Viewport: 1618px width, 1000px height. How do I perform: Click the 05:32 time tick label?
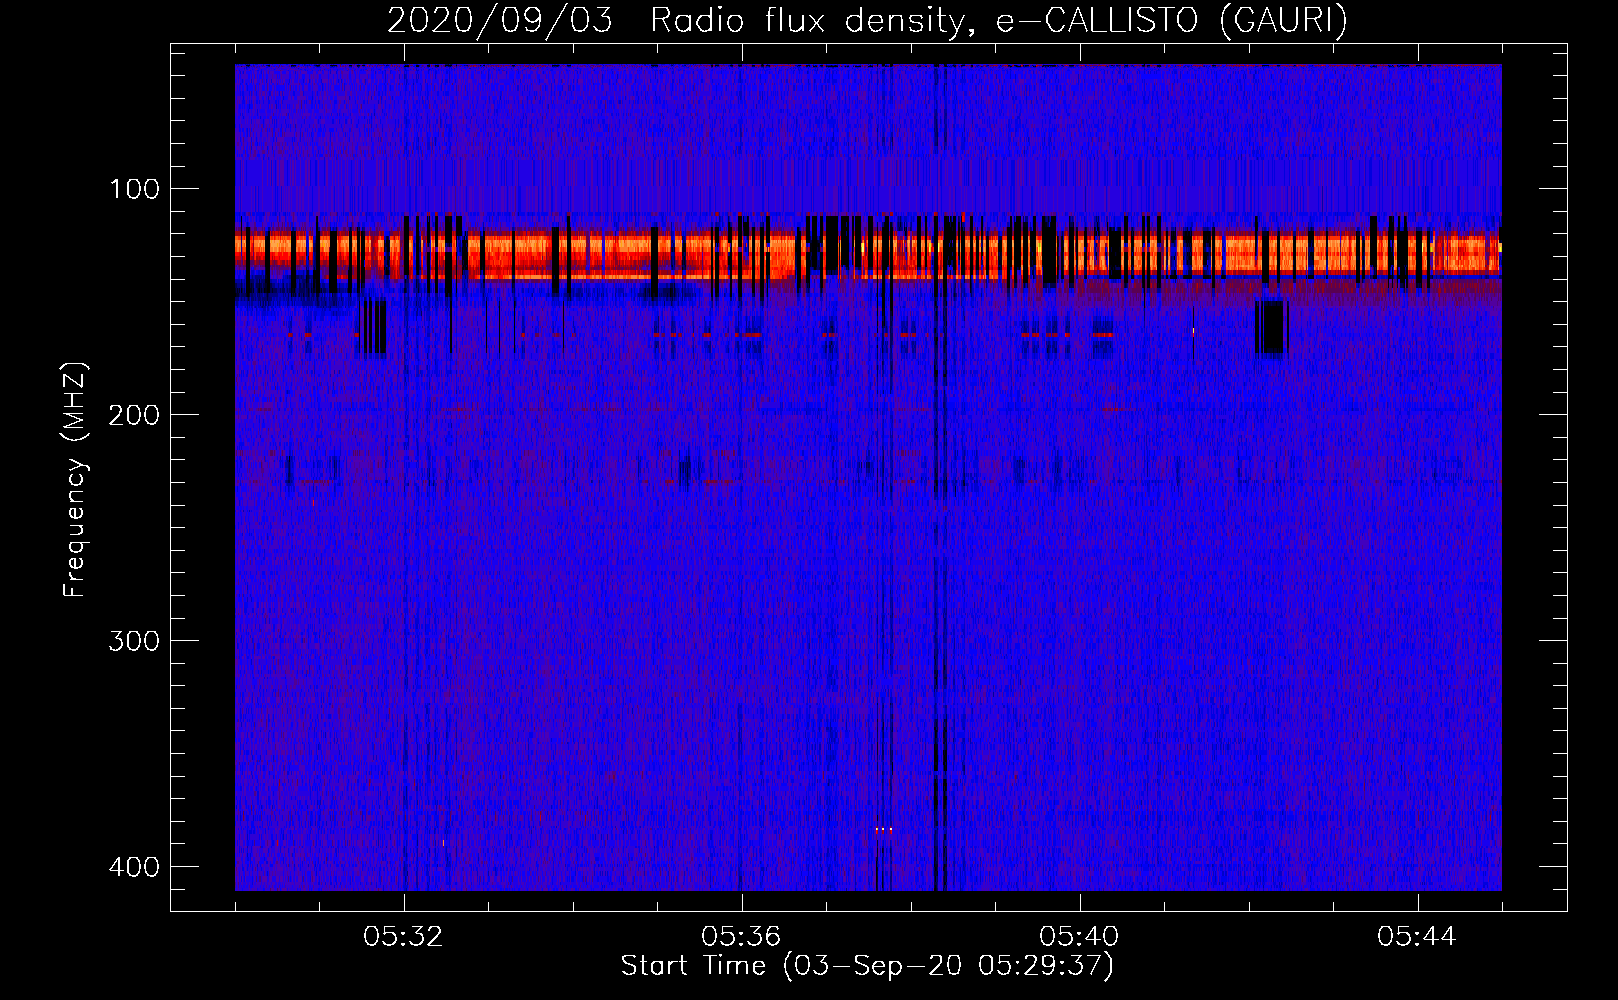coord(404,937)
